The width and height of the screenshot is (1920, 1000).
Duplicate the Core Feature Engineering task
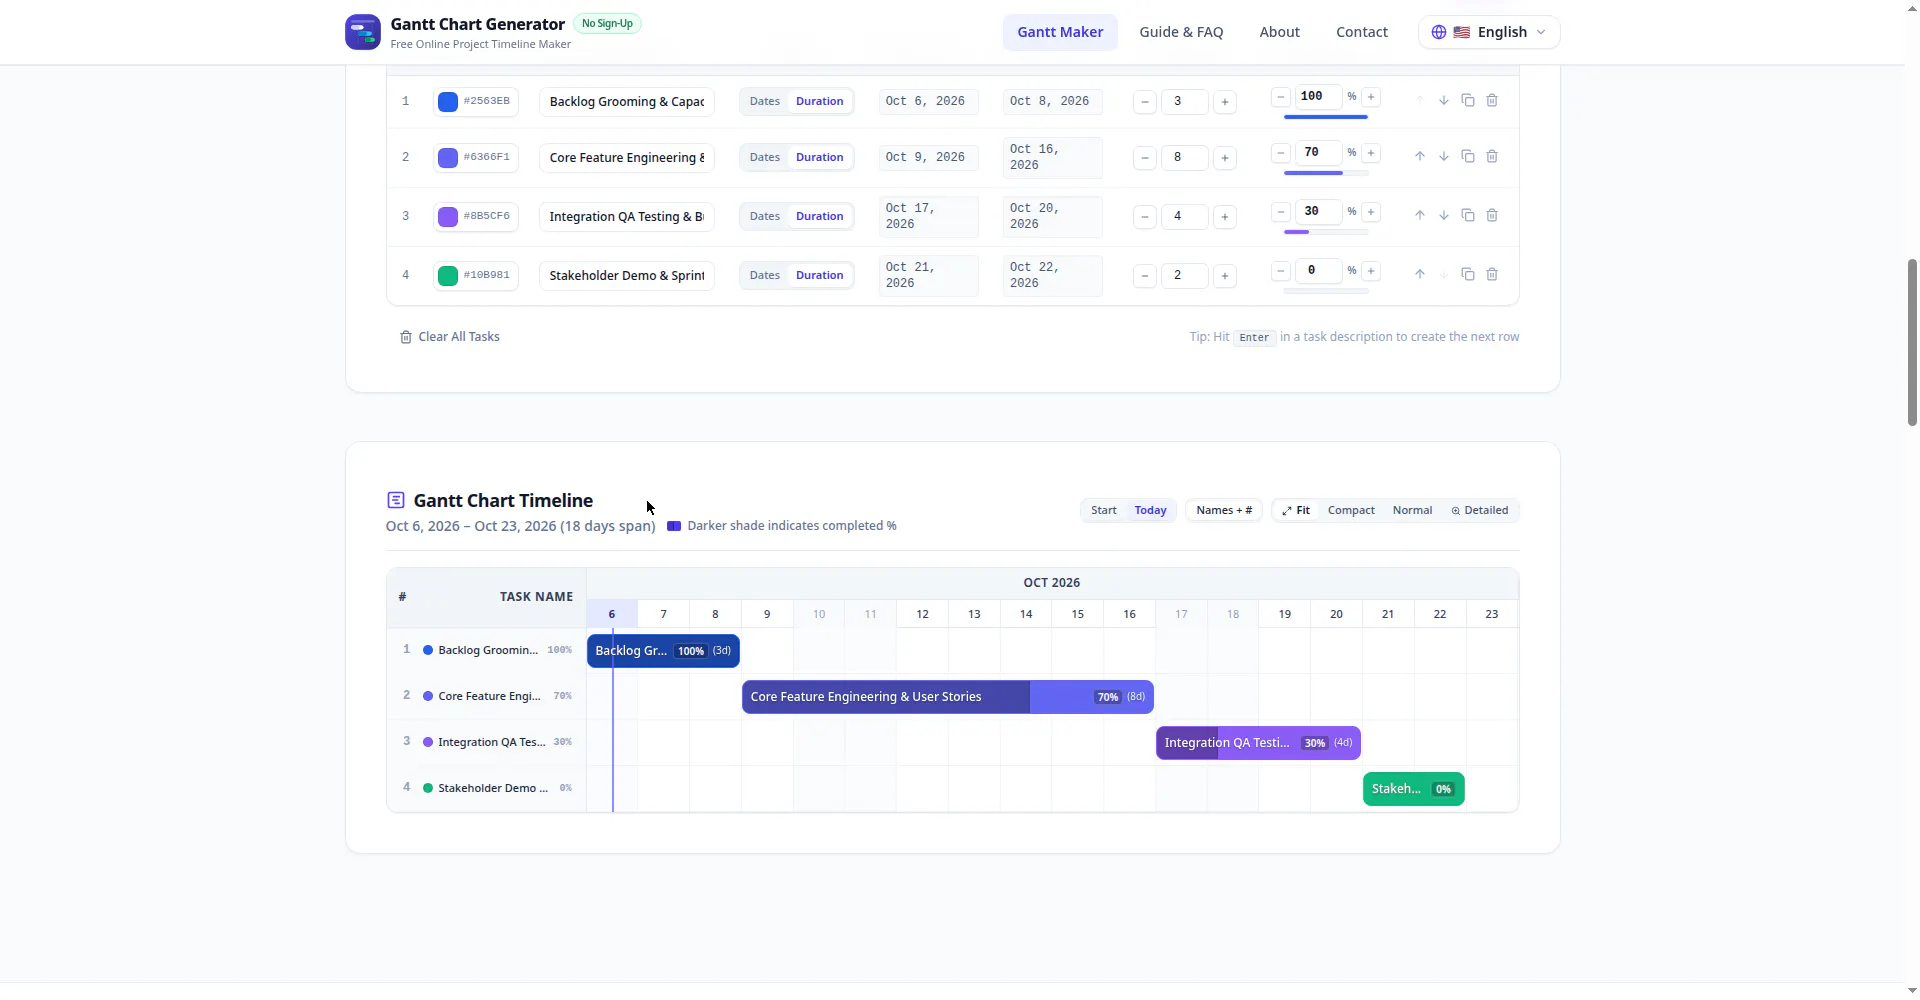[1468, 157]
